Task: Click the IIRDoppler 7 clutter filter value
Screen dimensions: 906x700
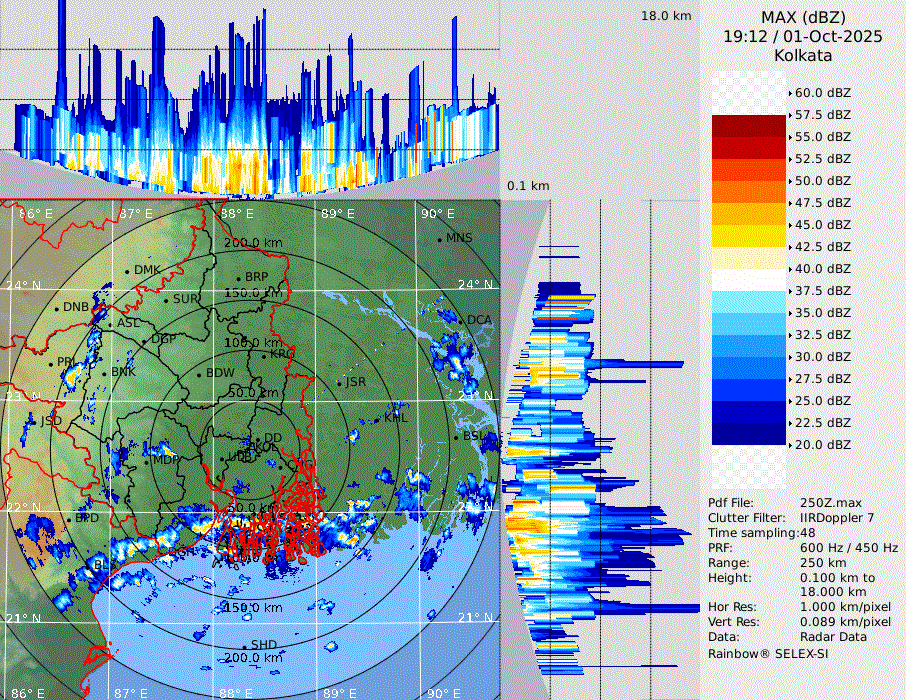Action: pyautogui.click(x=837, y=518)
